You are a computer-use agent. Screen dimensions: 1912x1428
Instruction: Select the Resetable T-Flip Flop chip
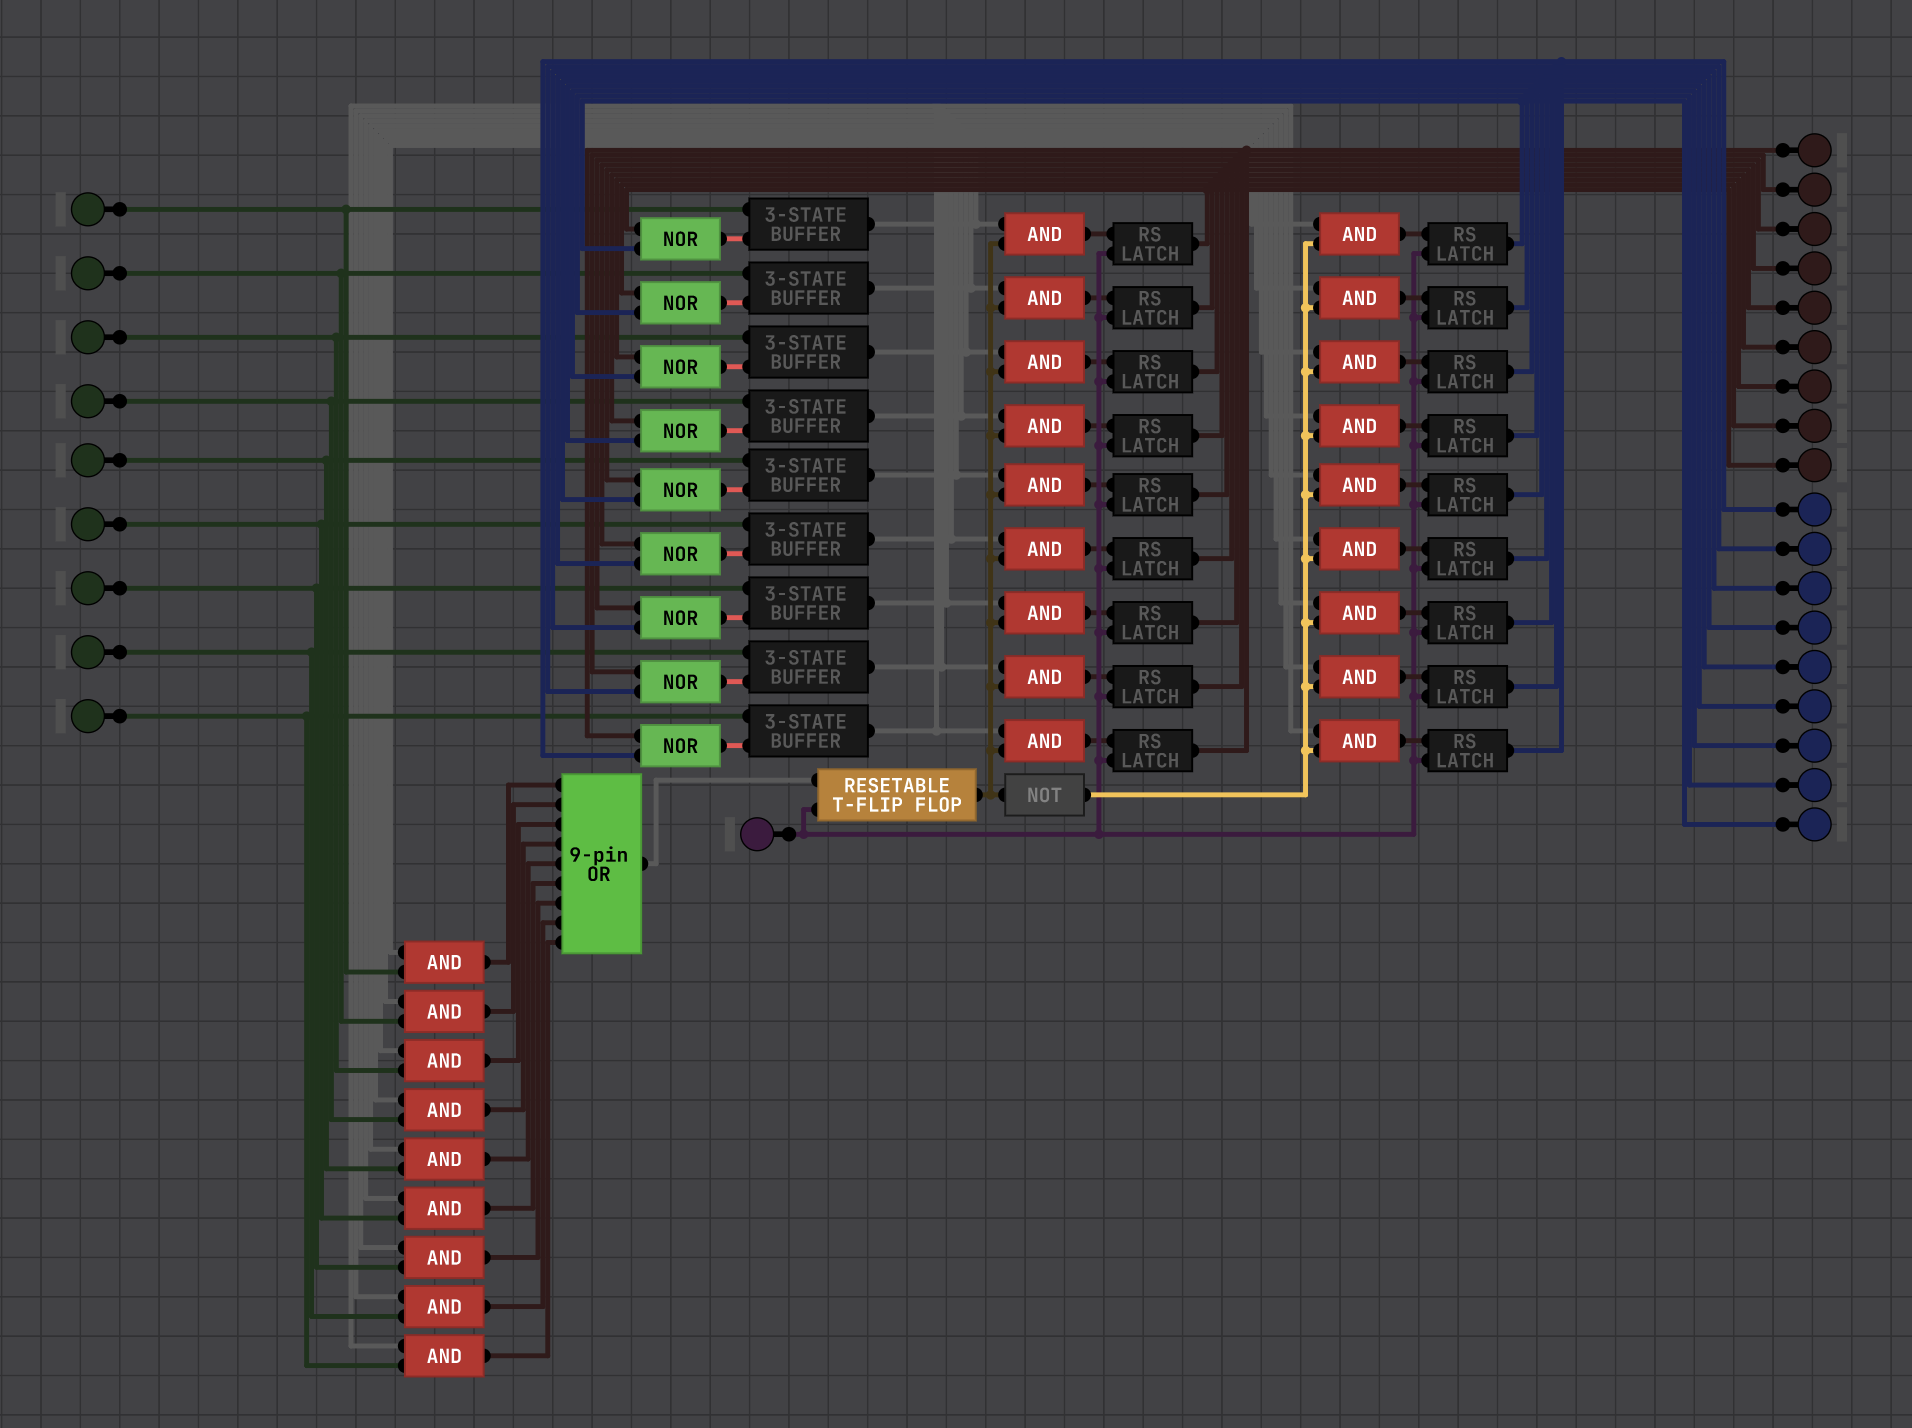click(x=897, y=795)
